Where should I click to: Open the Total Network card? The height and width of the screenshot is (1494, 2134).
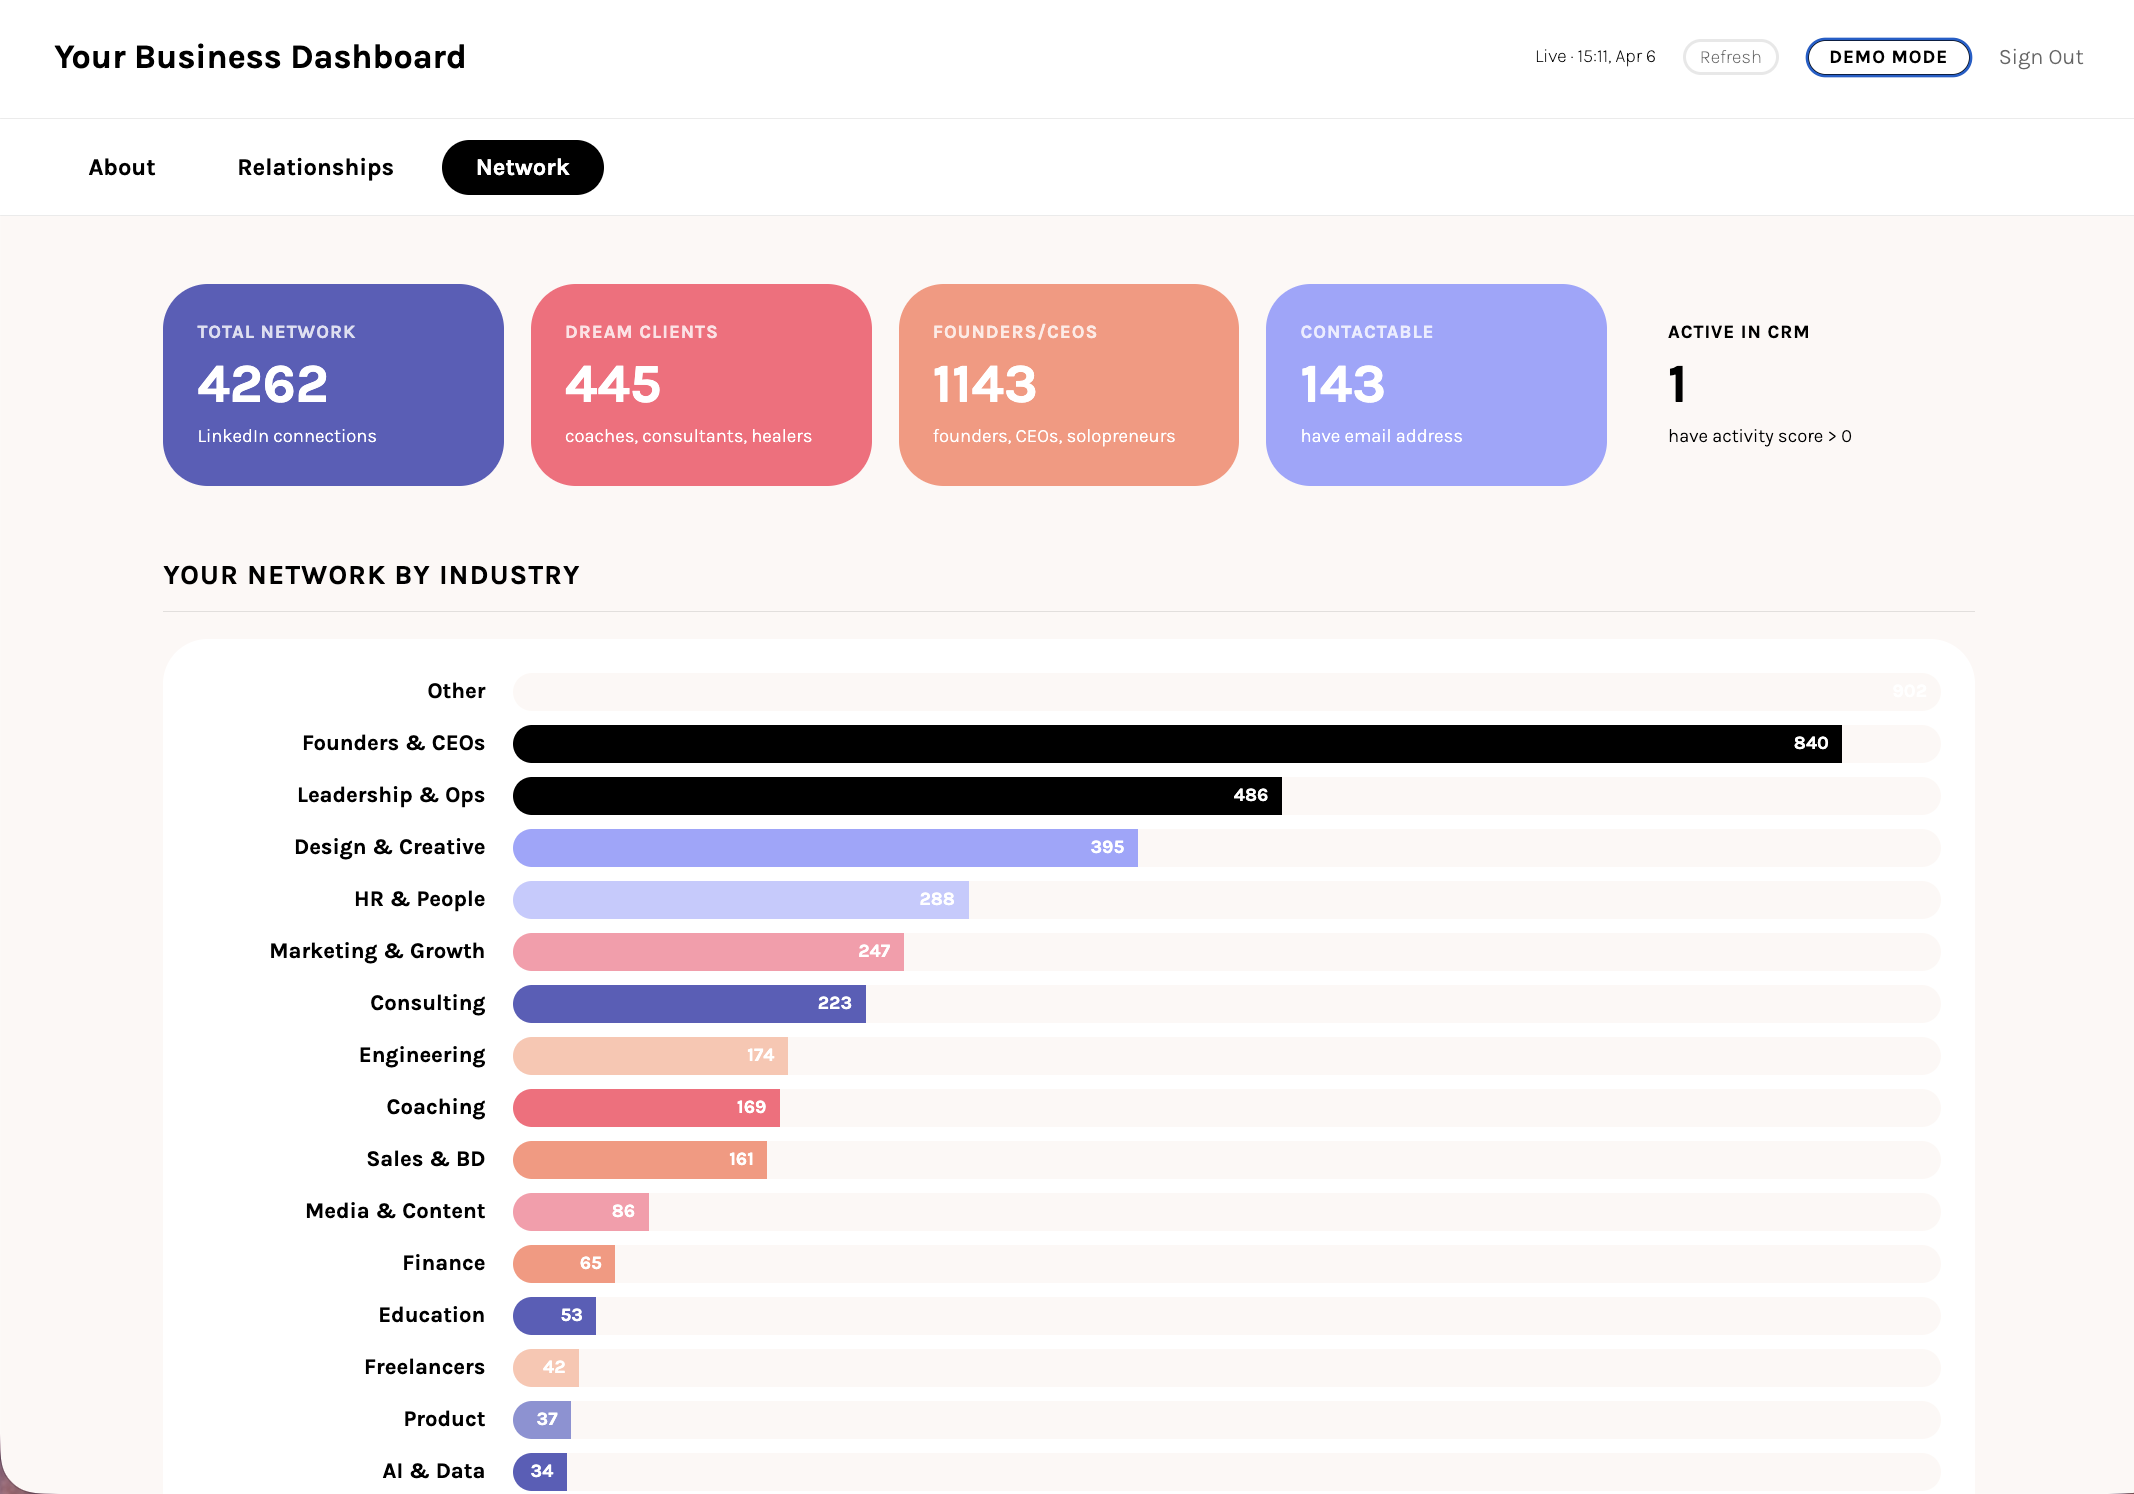click(x=333, y=385)
